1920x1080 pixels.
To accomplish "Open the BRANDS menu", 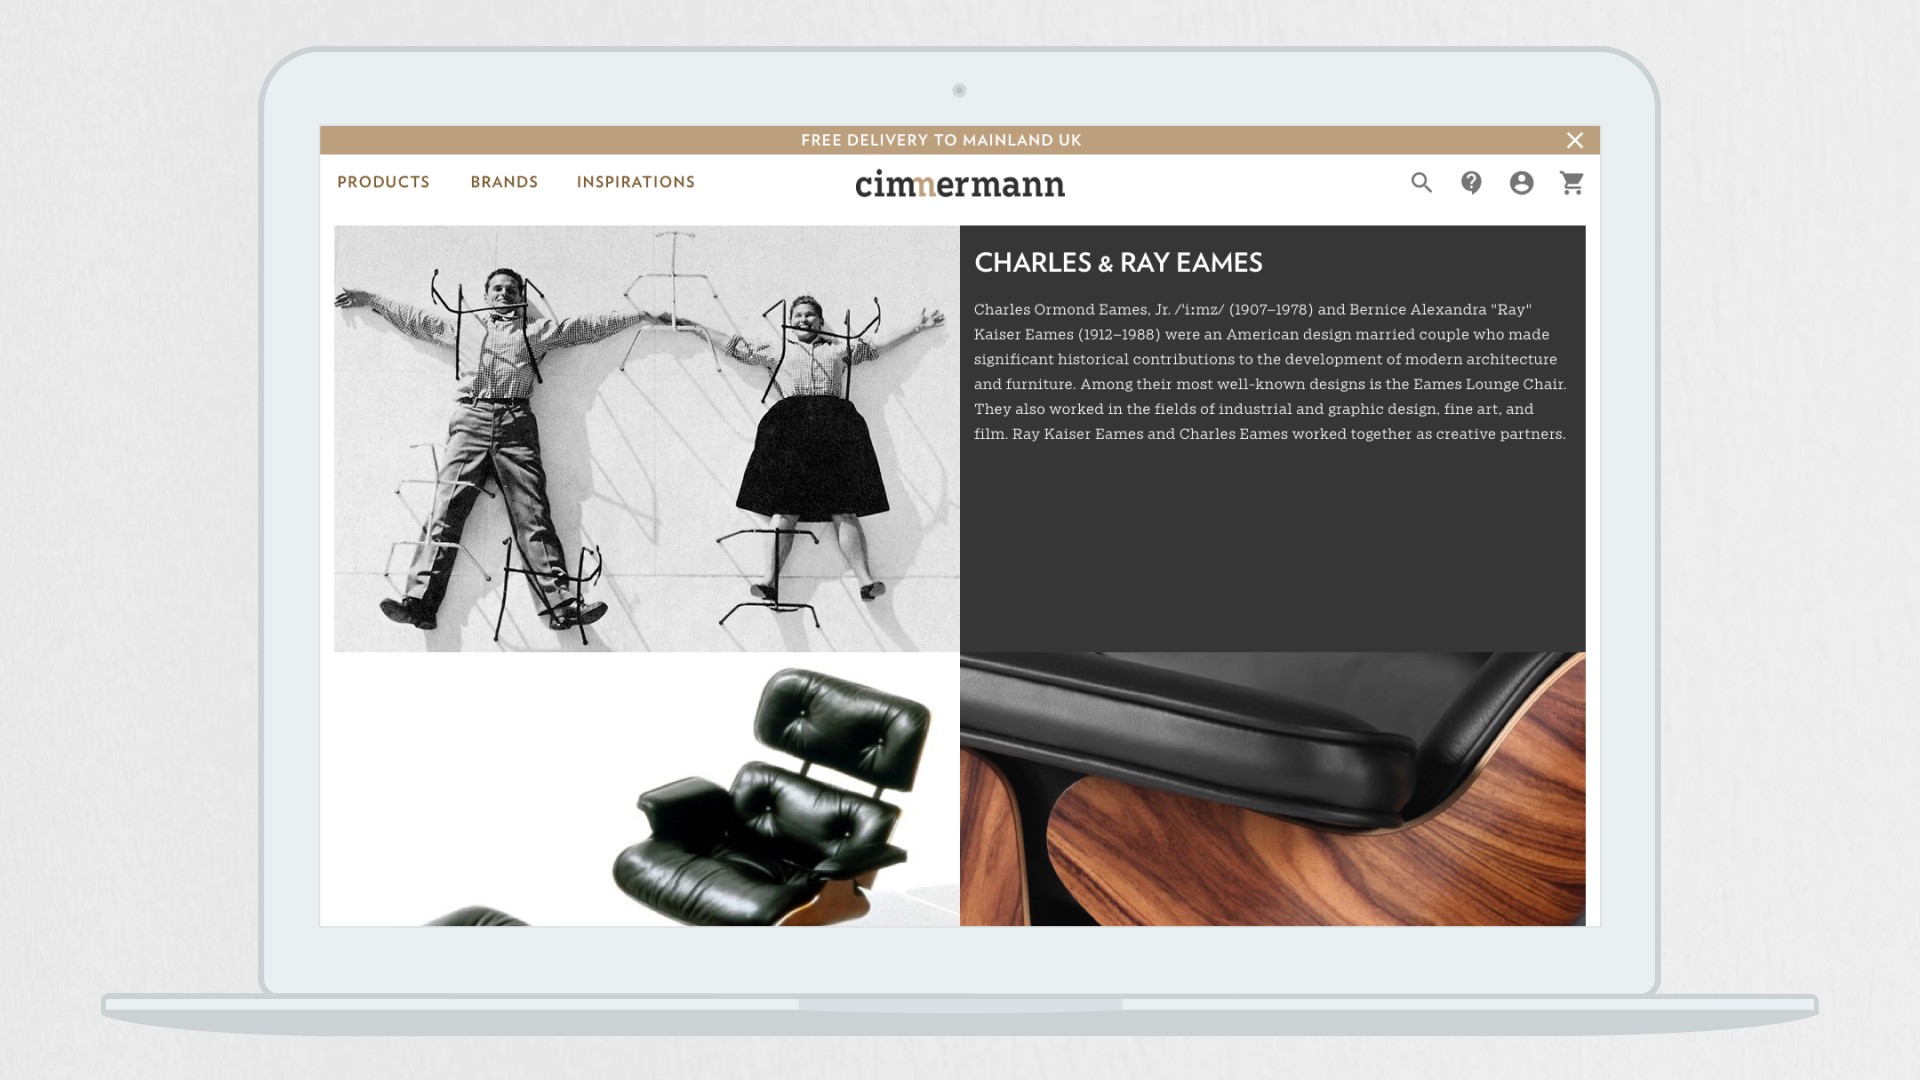I will coord(504,182).
